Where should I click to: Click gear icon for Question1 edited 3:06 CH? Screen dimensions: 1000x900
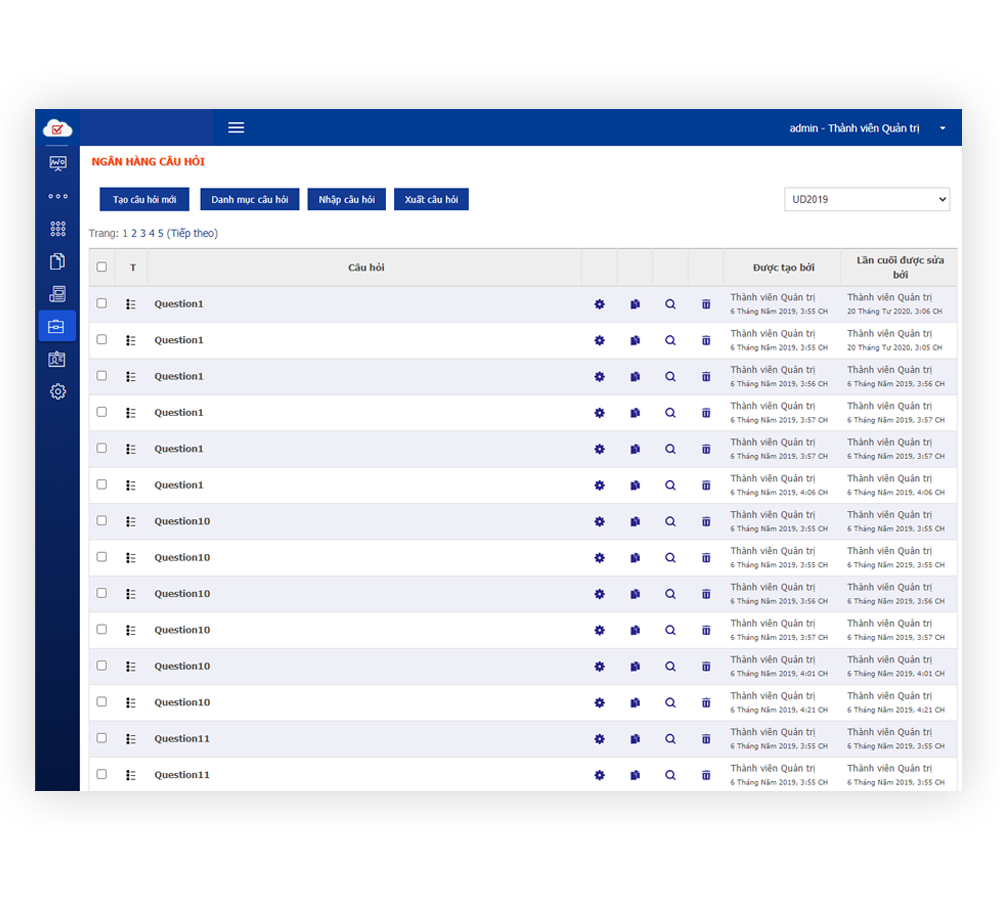tap(599, 304)
